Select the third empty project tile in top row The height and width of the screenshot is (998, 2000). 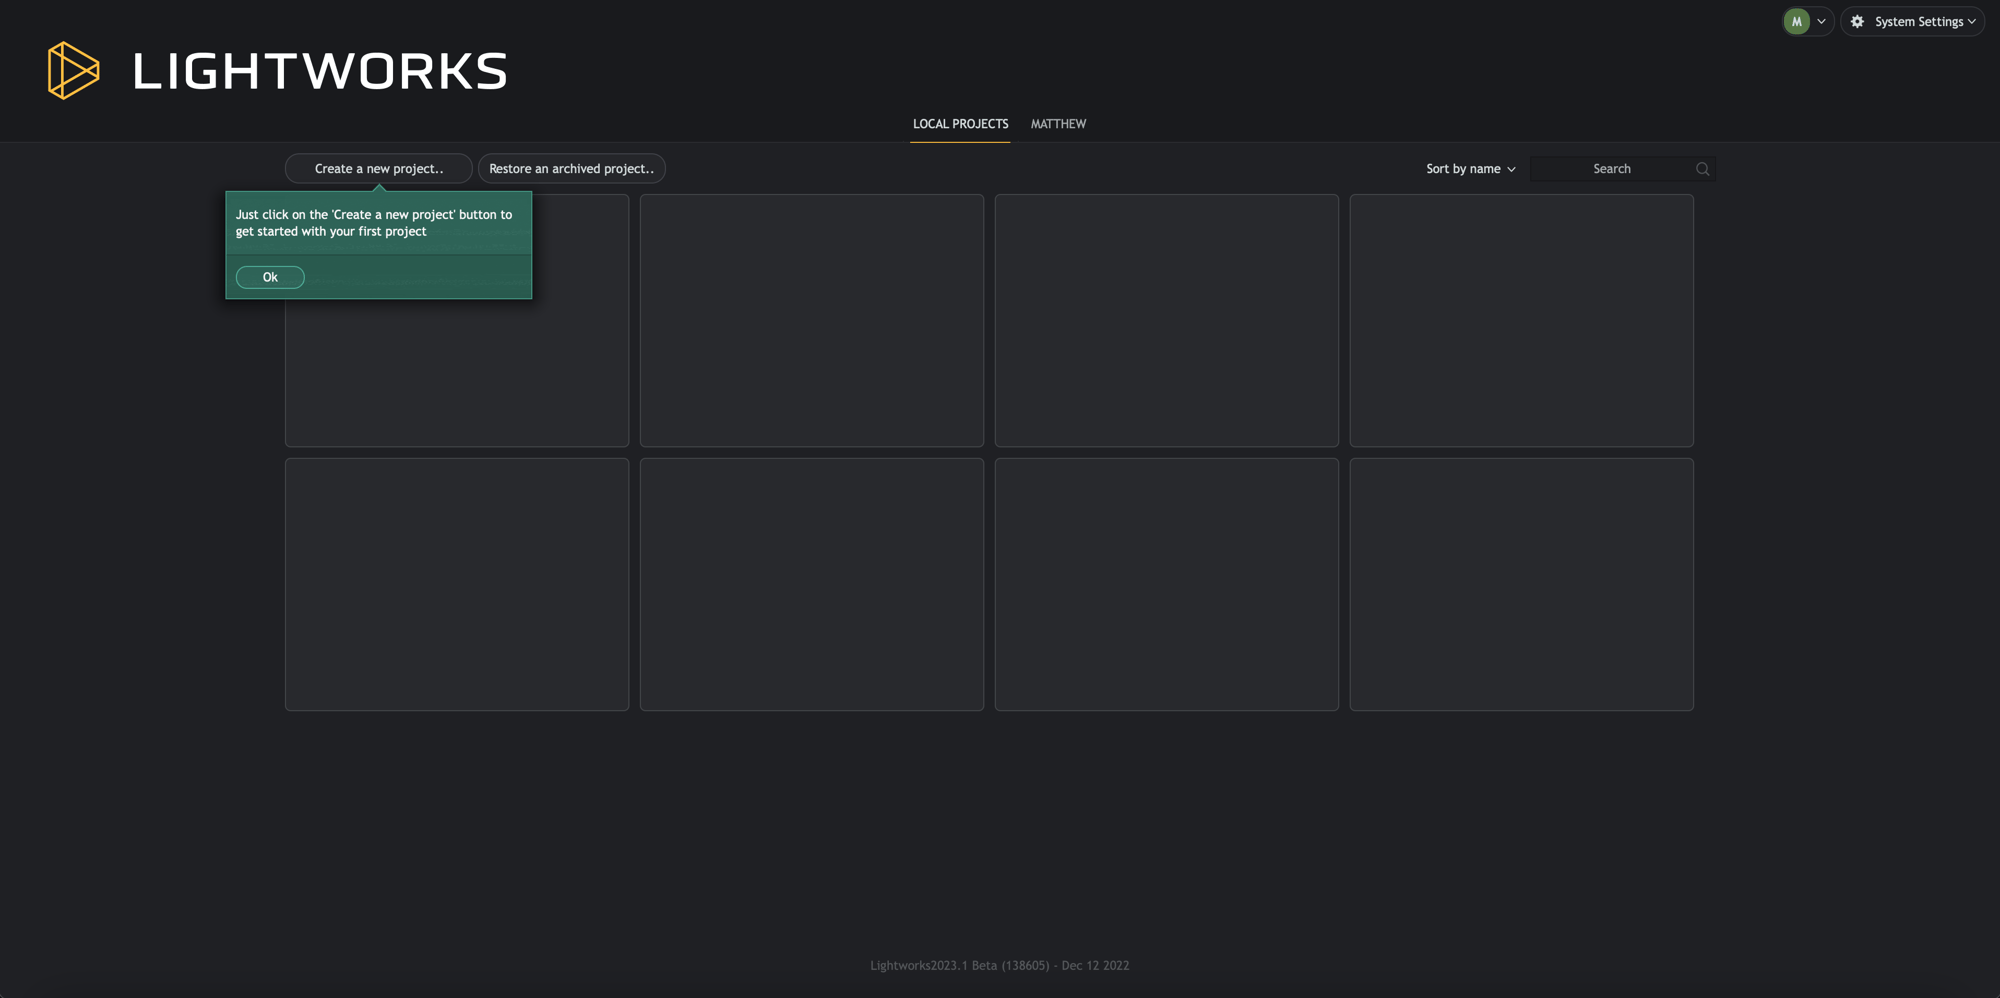pos(1166,320)
